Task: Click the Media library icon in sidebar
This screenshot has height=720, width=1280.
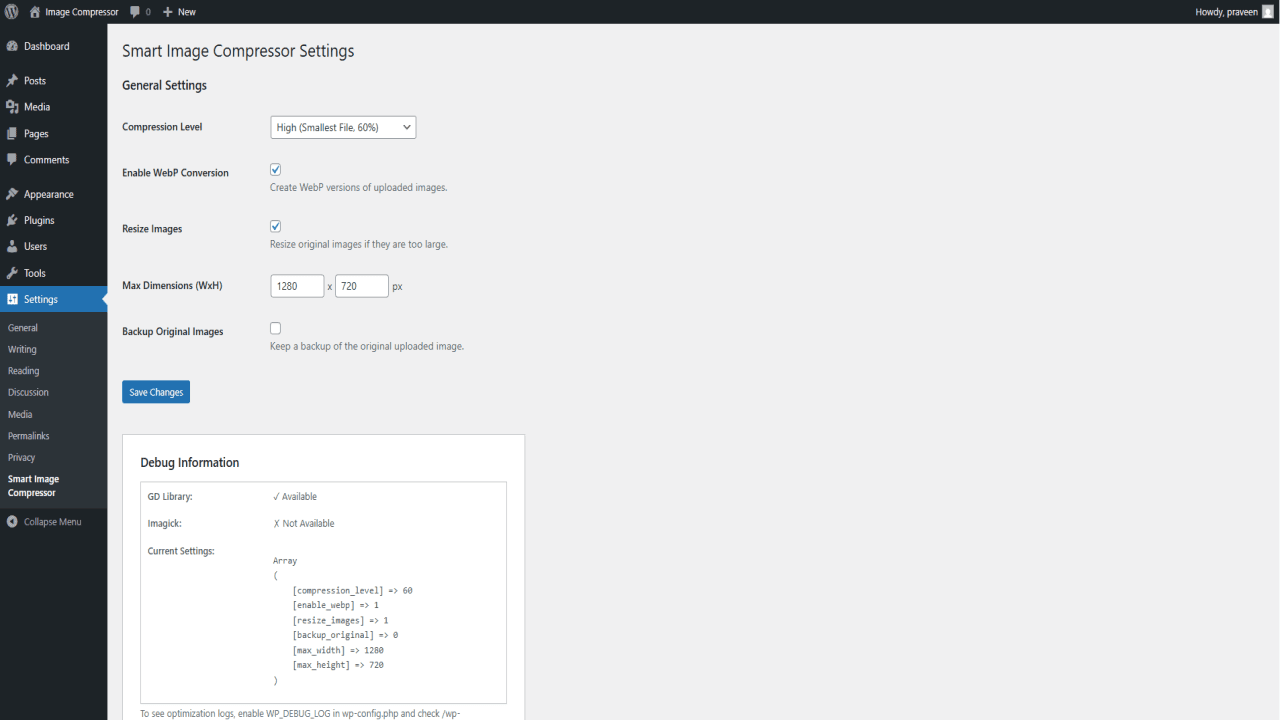Action: [x=12, y=107]
